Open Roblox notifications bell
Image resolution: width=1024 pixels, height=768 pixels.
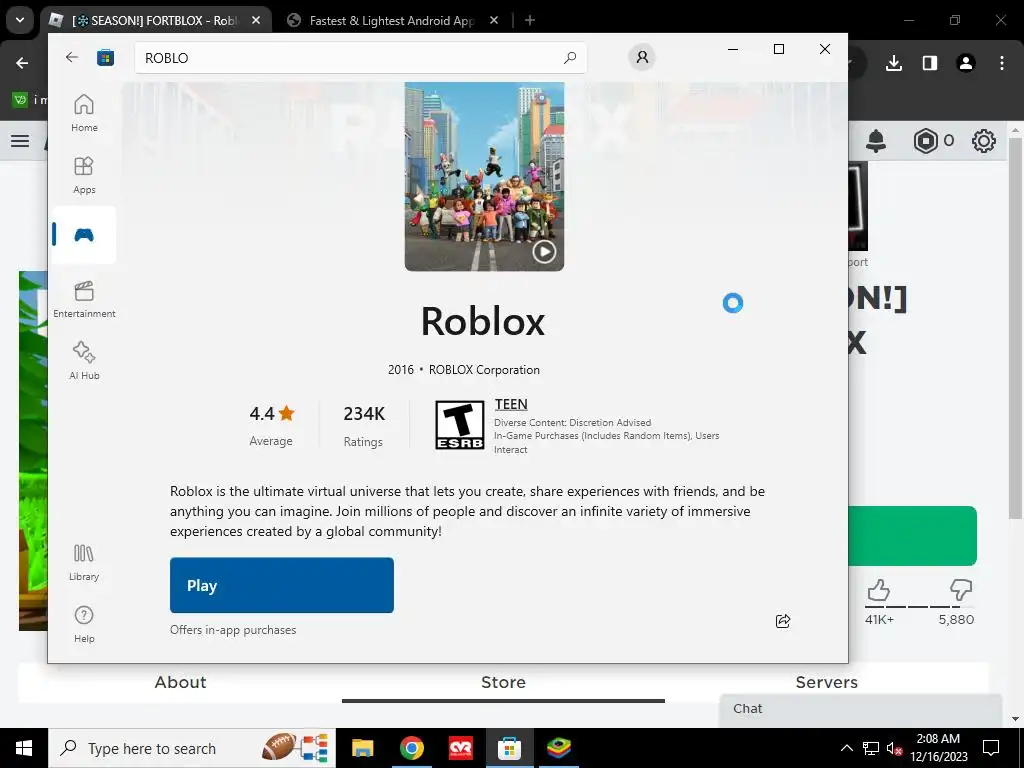(876, 140)
